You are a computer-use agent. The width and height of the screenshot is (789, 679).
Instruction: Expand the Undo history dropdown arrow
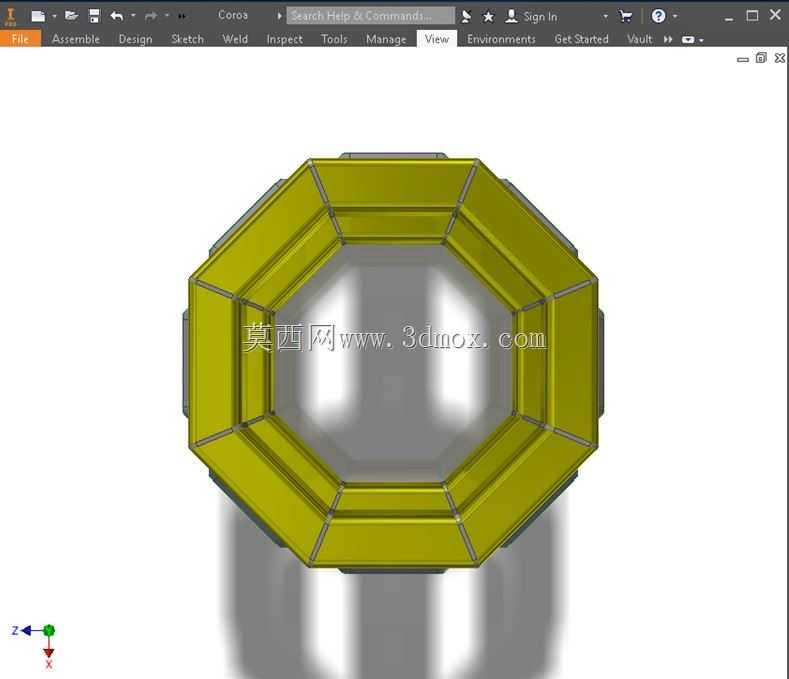point(133,16)
